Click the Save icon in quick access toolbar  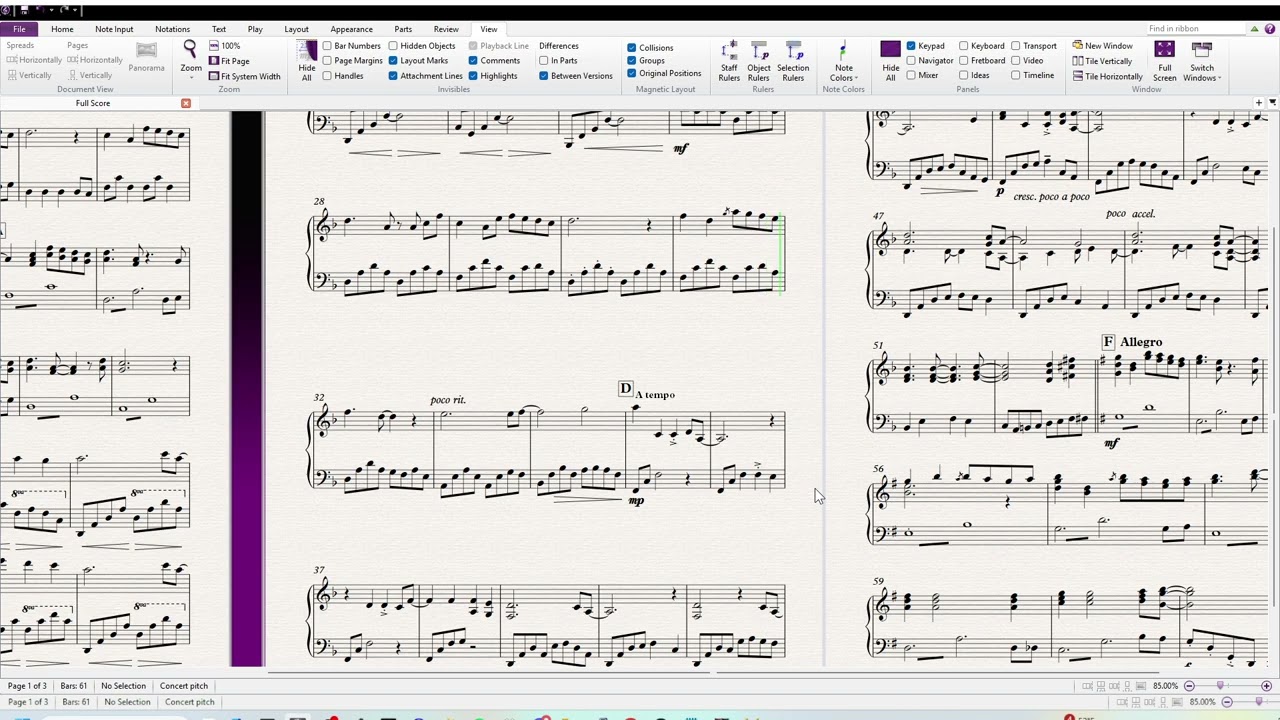tap(25, 10)
